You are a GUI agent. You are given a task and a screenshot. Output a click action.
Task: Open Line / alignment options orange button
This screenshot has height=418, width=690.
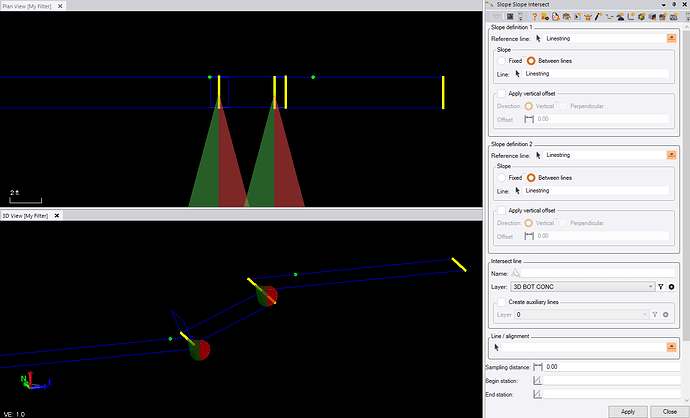coord(672,347)
